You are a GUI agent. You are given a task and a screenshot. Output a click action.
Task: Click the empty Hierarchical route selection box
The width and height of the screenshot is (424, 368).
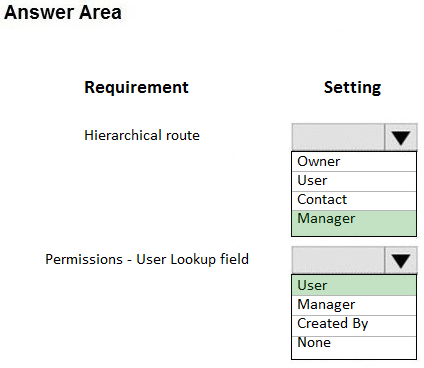(338, 137)
